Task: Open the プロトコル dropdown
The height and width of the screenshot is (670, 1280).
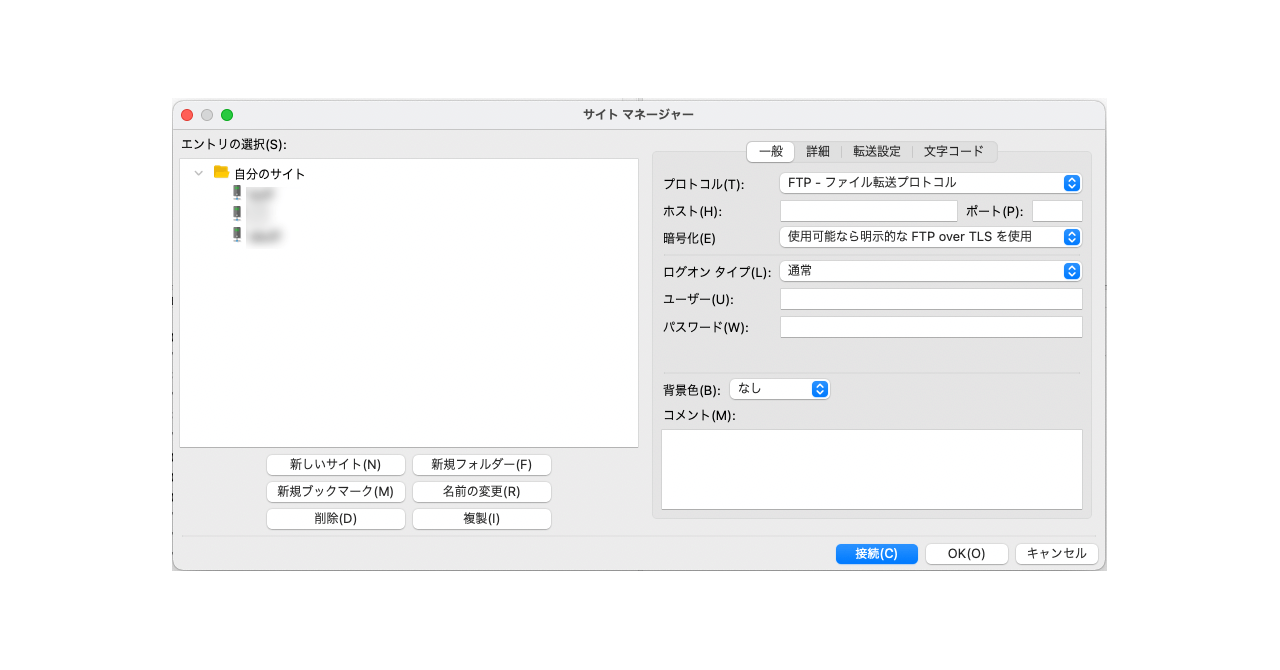Action: [x=929, y=183]
